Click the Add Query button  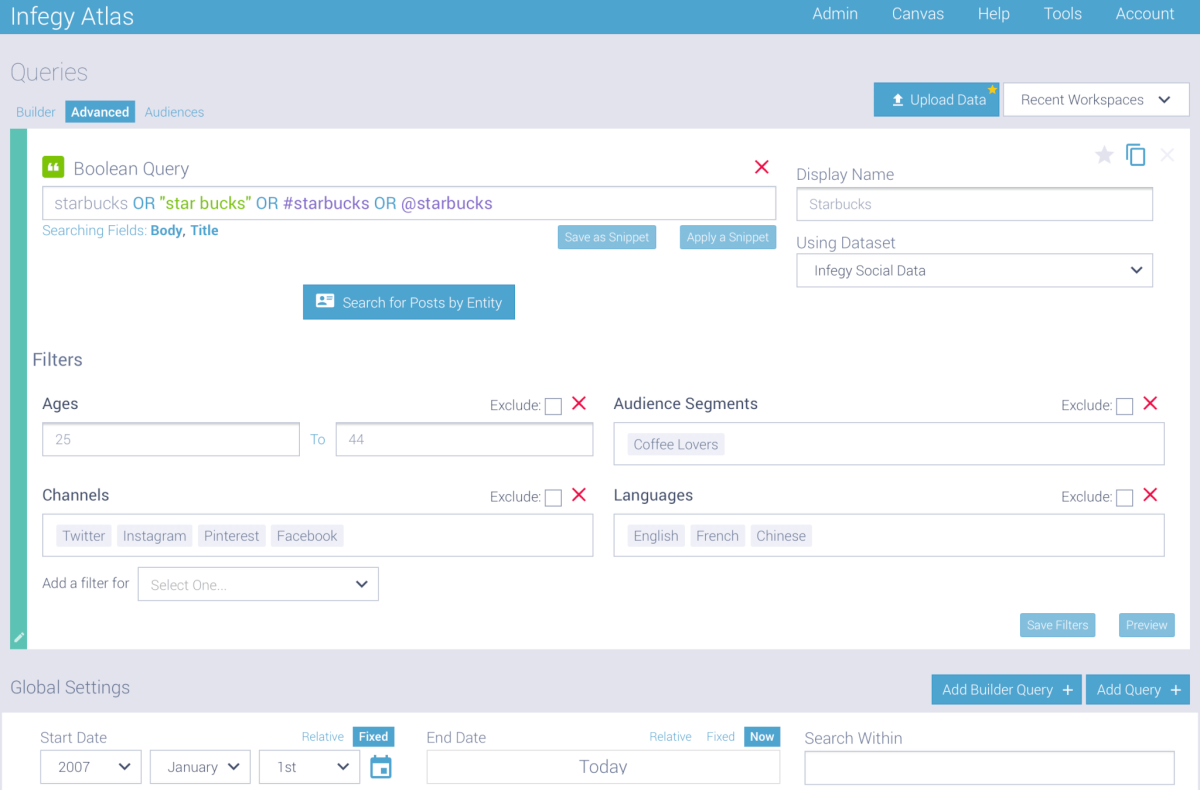point(1138,689)
